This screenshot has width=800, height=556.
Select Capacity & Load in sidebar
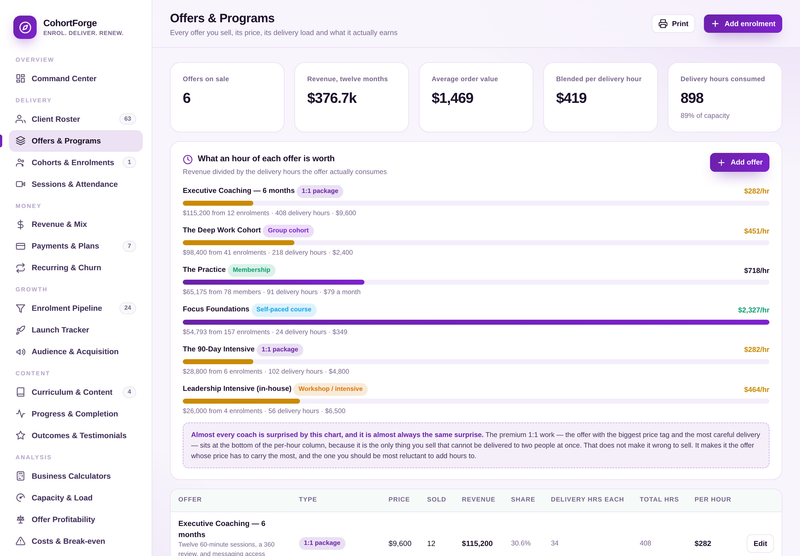[x=76, y=498]
